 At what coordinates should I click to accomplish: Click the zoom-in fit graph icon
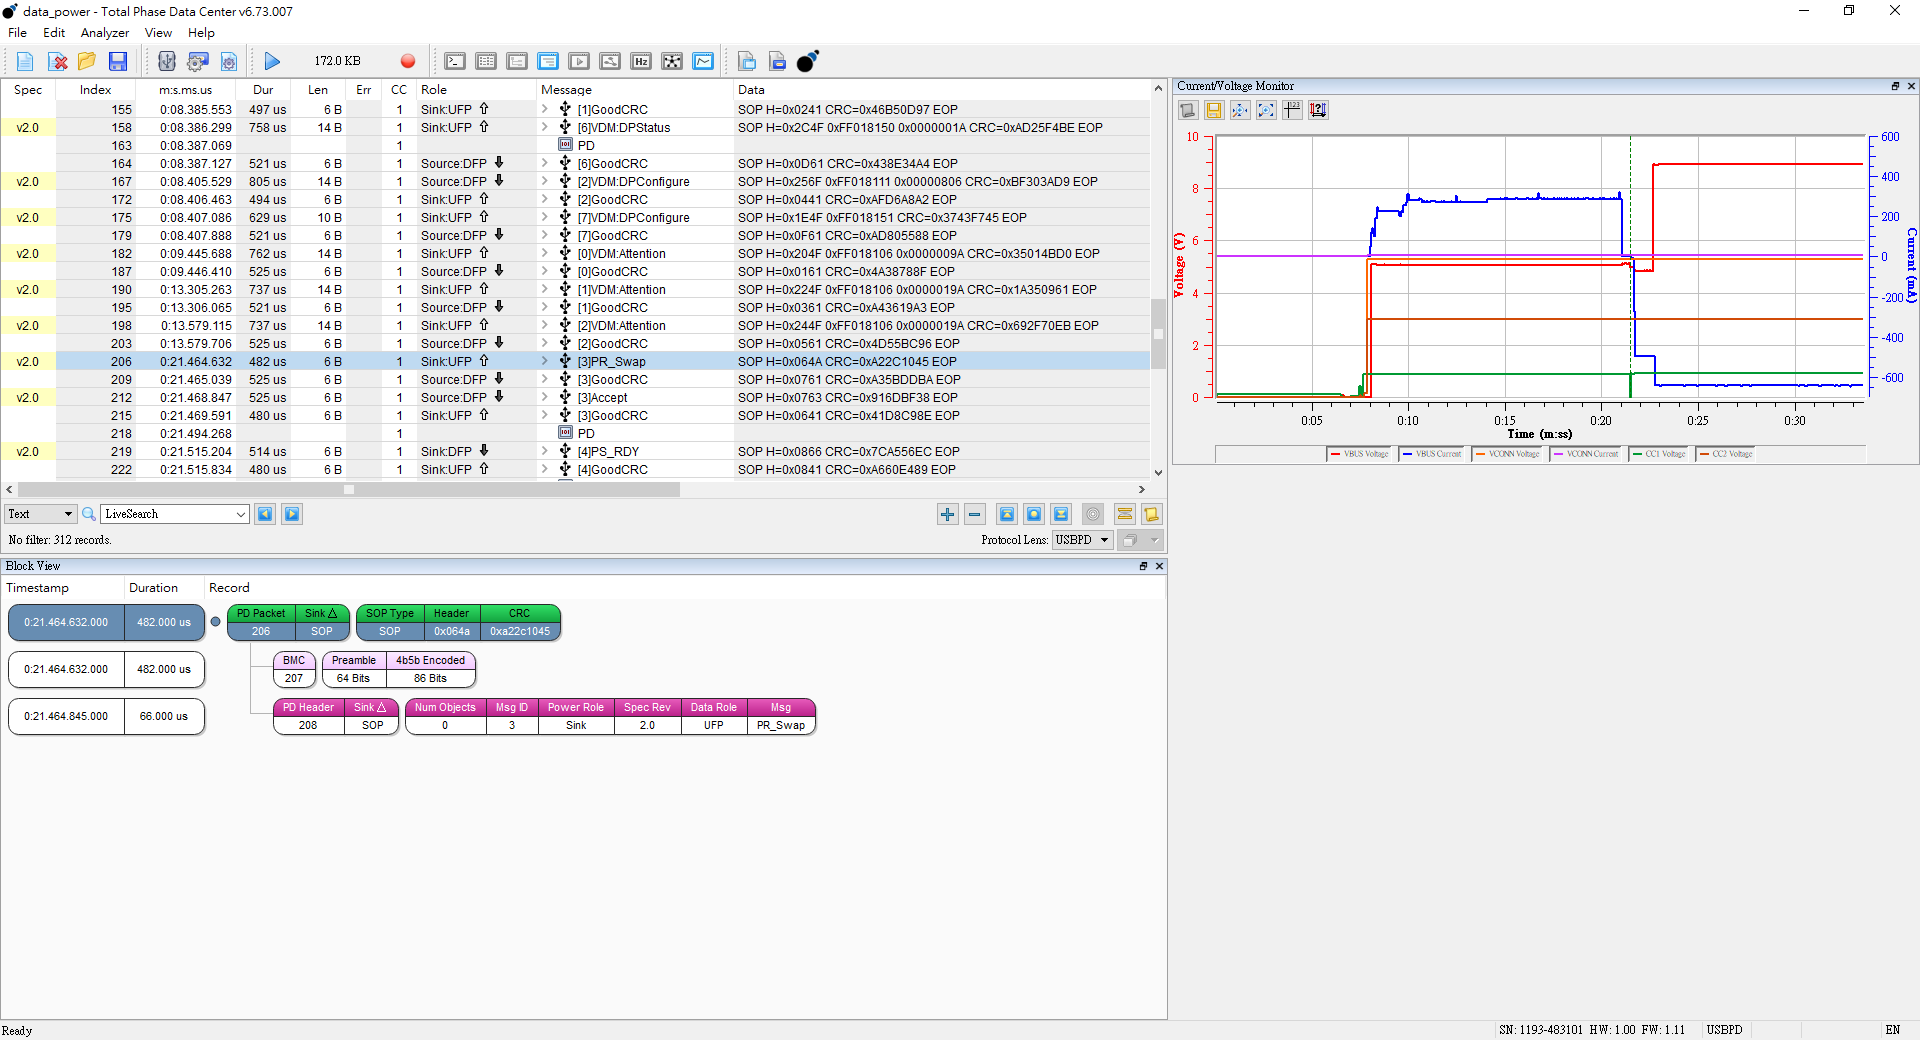tap(1240, 110)
